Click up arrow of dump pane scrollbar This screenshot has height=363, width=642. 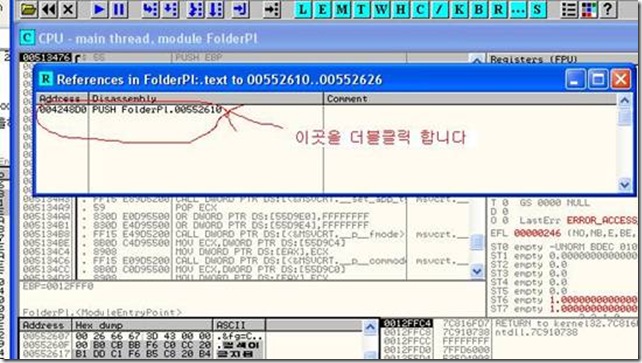tap(370, 327)
